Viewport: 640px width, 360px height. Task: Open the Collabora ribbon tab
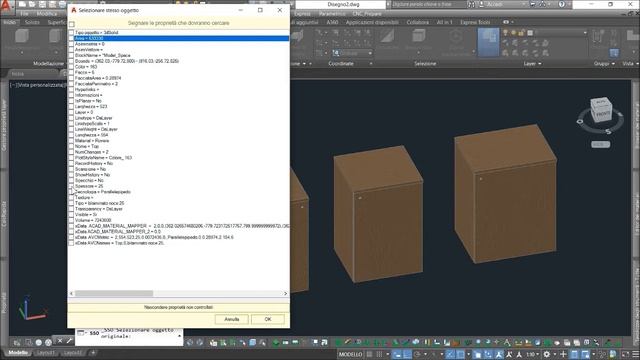[418, 22]
